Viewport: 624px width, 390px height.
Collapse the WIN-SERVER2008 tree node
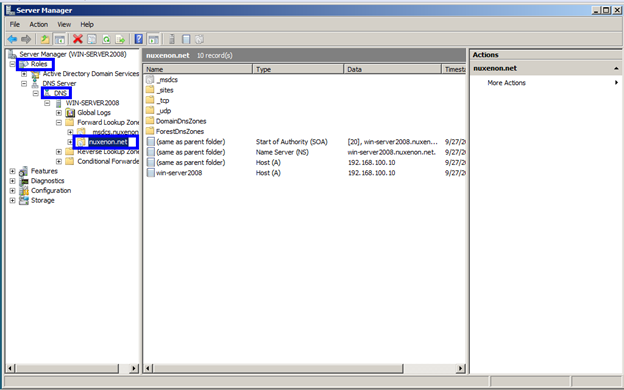(47, 103)
